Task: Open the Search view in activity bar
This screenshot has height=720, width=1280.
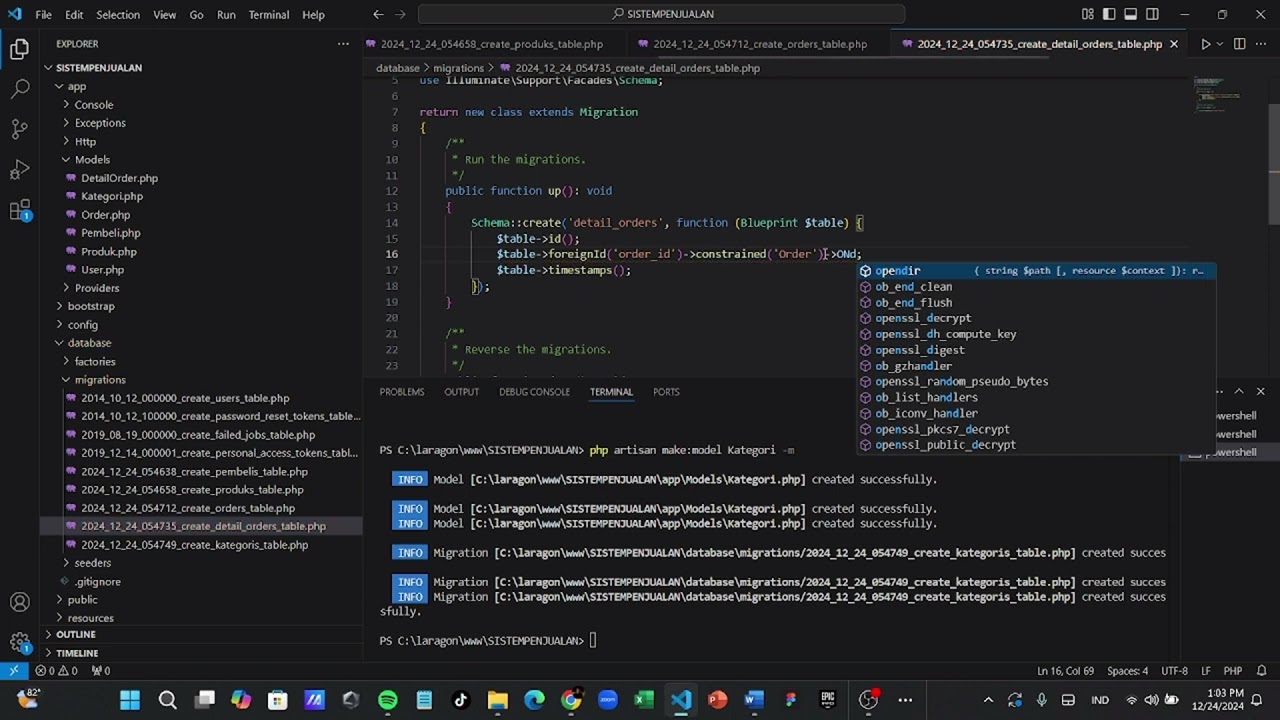Action: (x=19, y=89)
